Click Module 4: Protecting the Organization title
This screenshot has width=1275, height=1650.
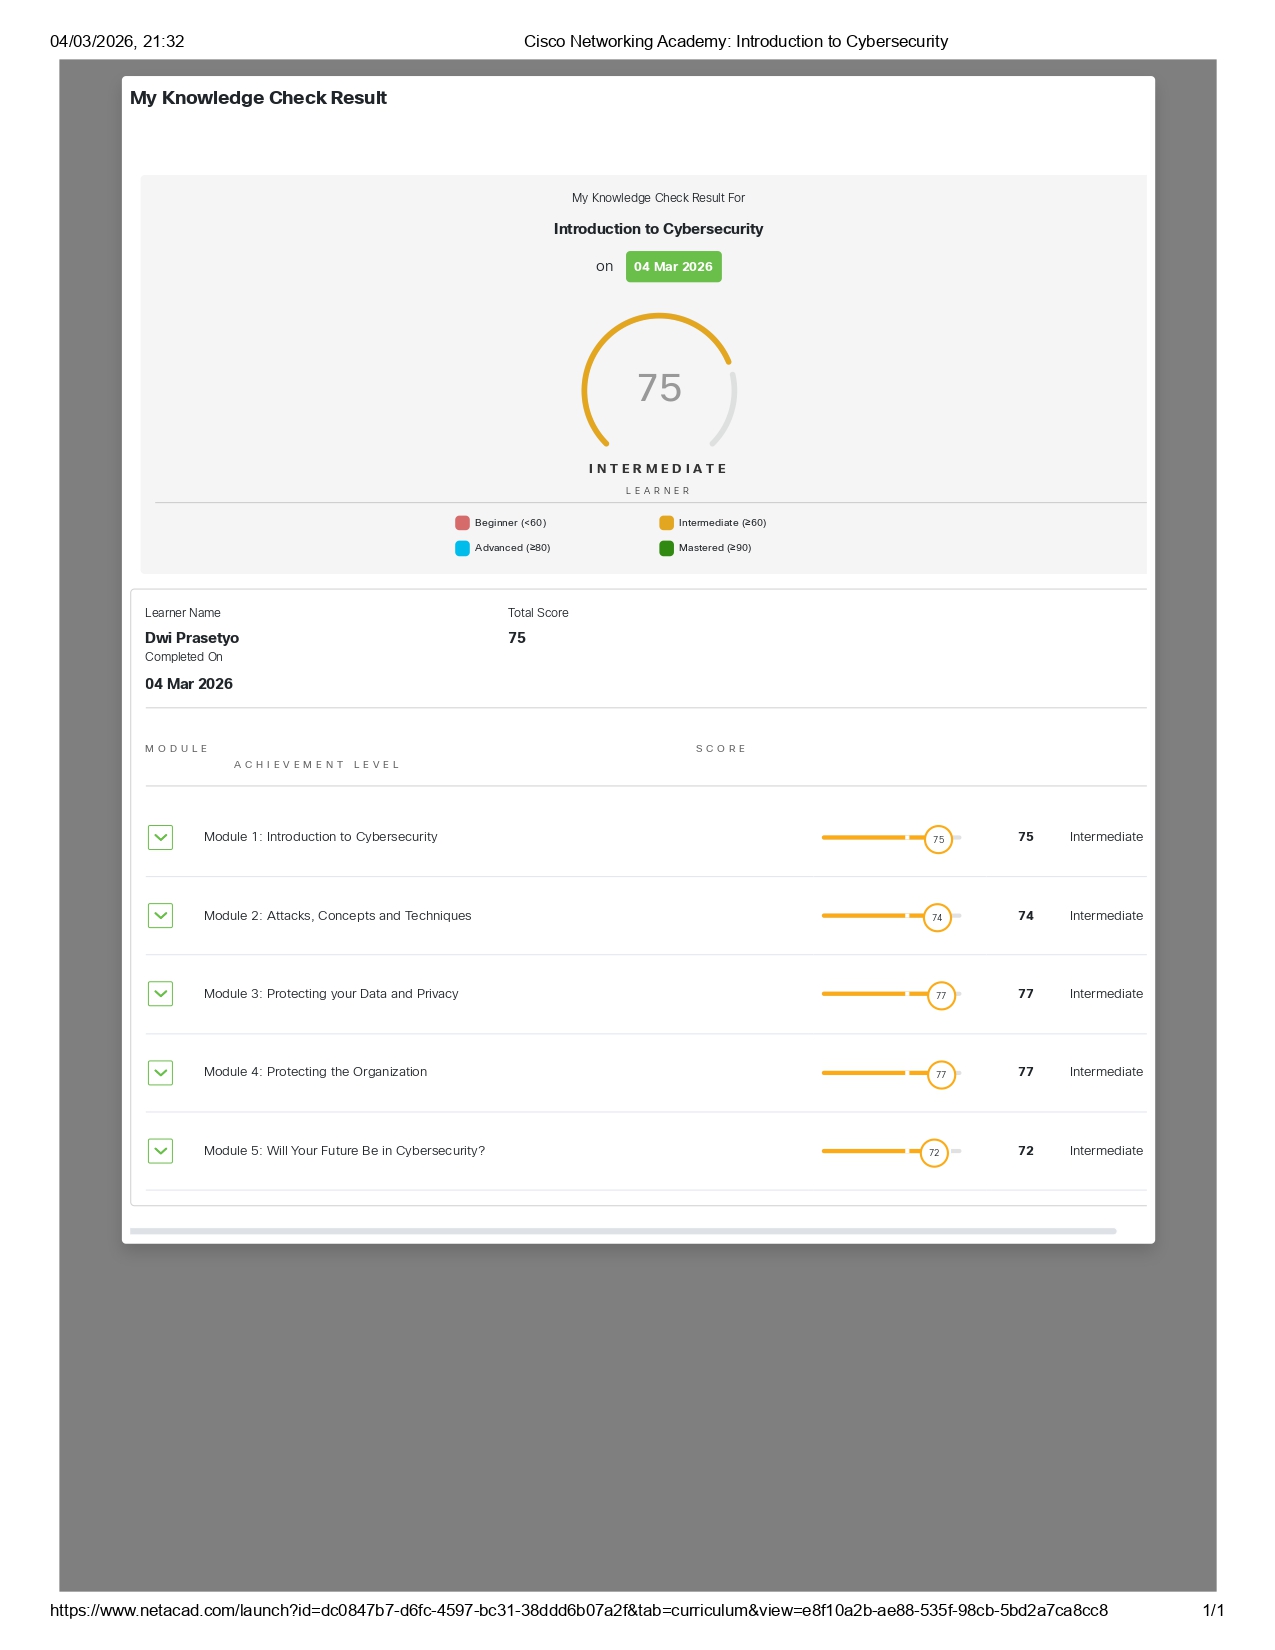[x=315, y=1072]
